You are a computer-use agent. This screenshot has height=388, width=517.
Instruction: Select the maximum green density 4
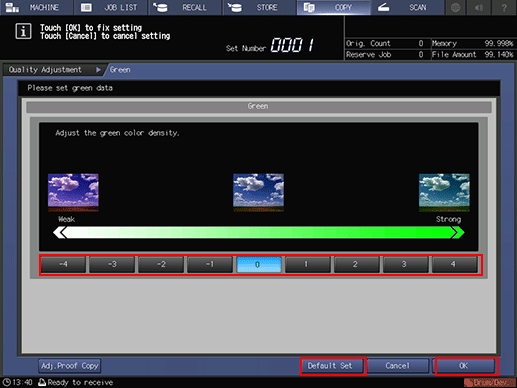coord(453,265)
